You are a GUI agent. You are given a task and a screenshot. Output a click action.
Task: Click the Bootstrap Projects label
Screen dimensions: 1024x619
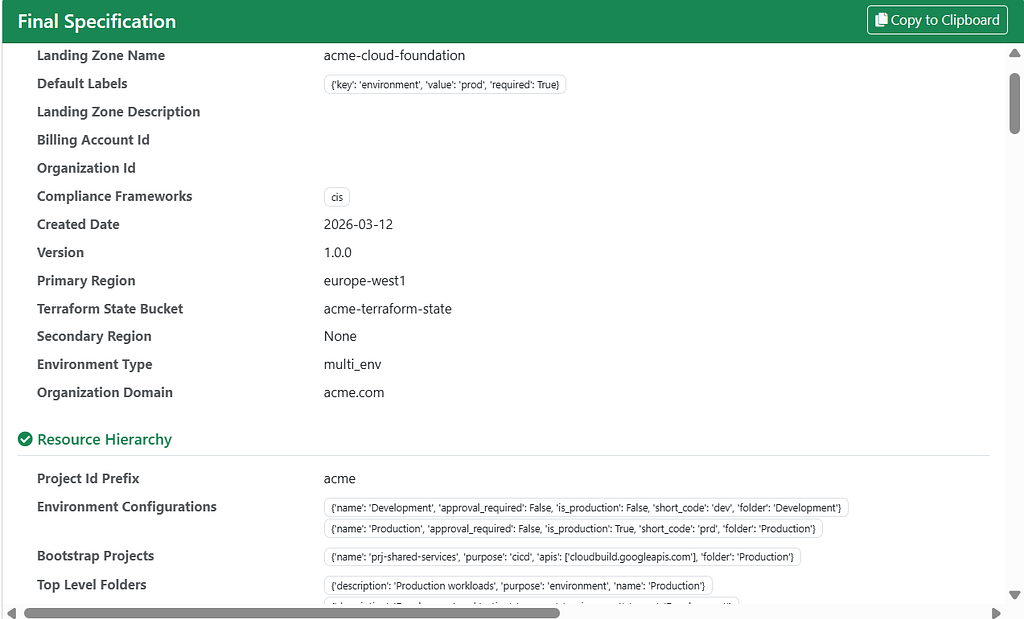click(x=95, y=556)
